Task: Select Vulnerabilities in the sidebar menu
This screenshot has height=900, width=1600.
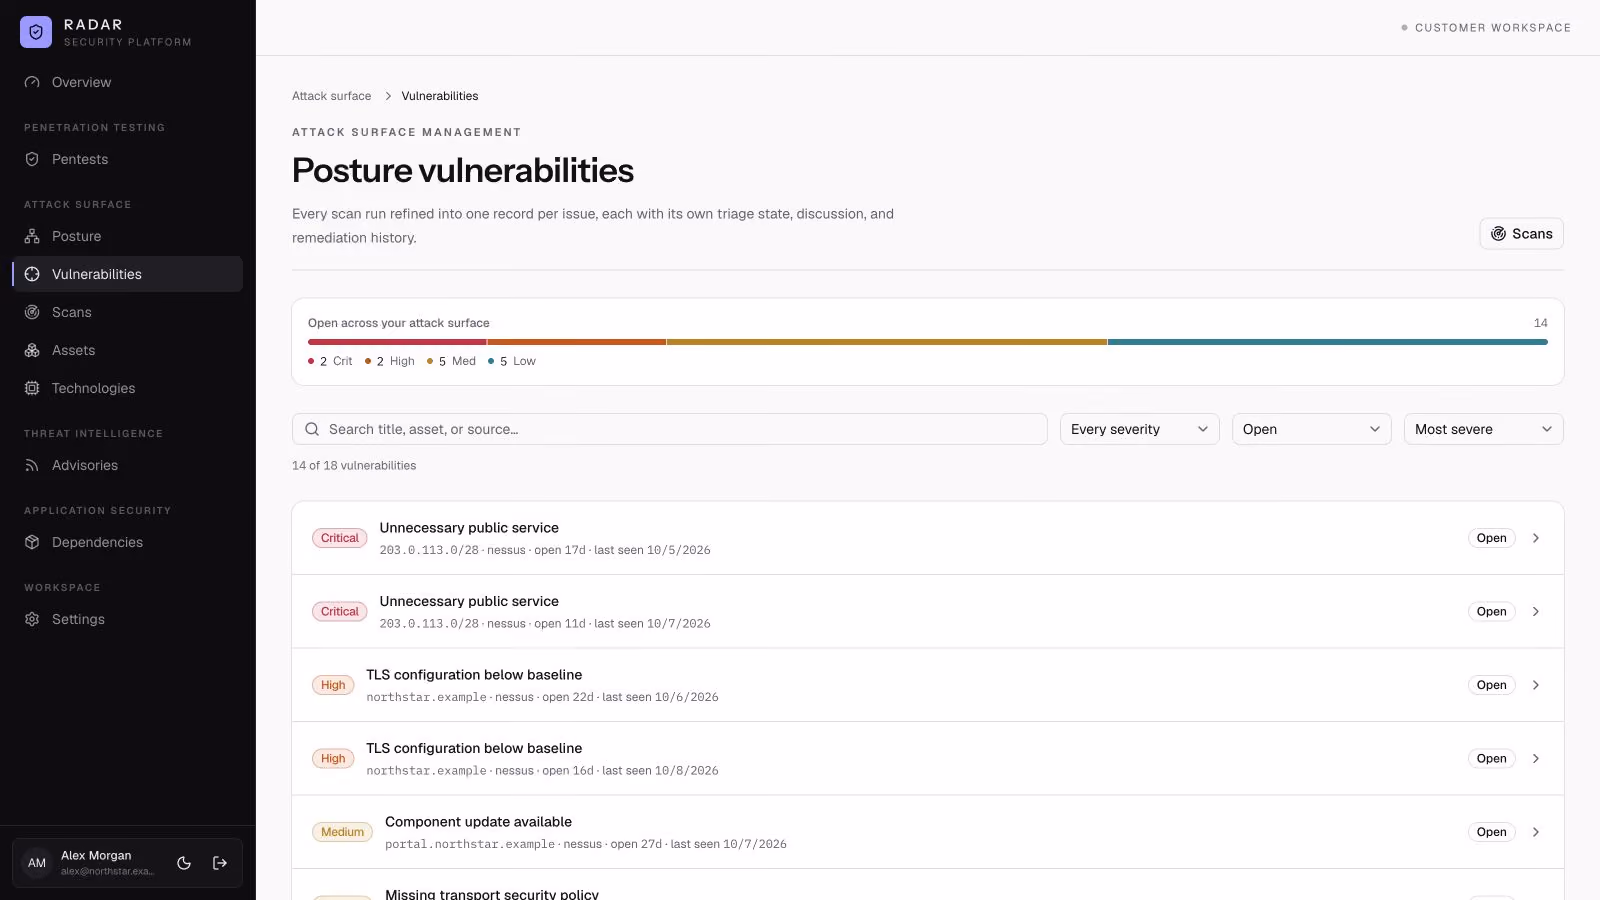Action: click(128, 274)
